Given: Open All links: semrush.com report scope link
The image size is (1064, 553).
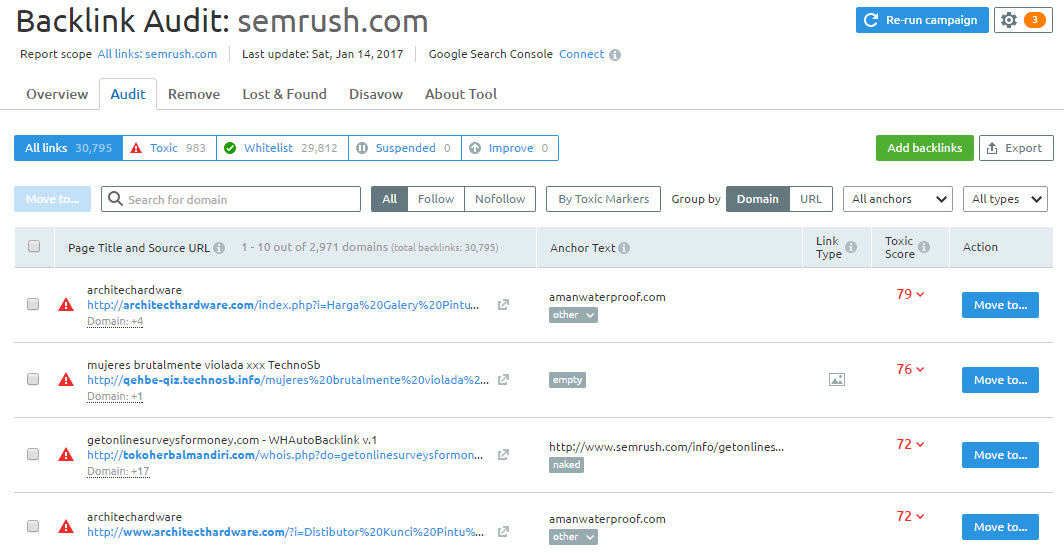Looking at the screenshot, I should 157,54.
